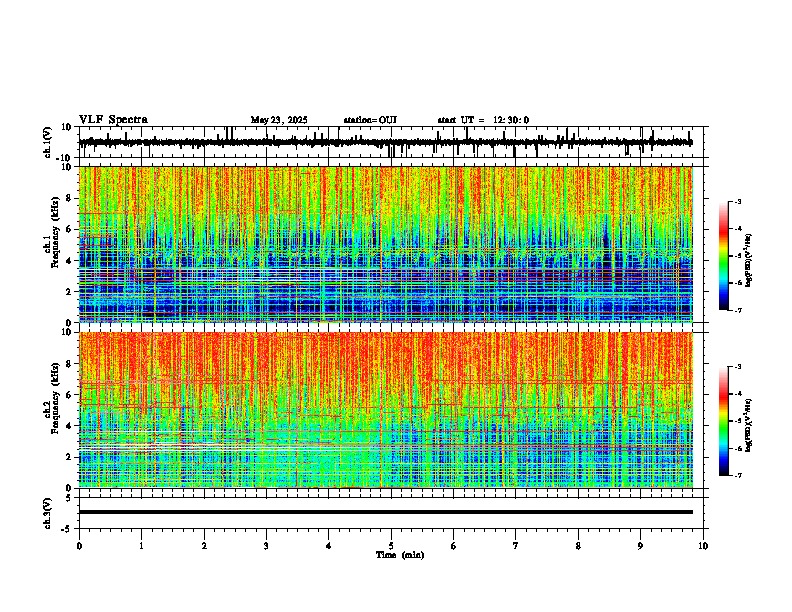792x612 pixels.
Task: Click the time axis tick label "9"
Action: [x=640, y=546]
